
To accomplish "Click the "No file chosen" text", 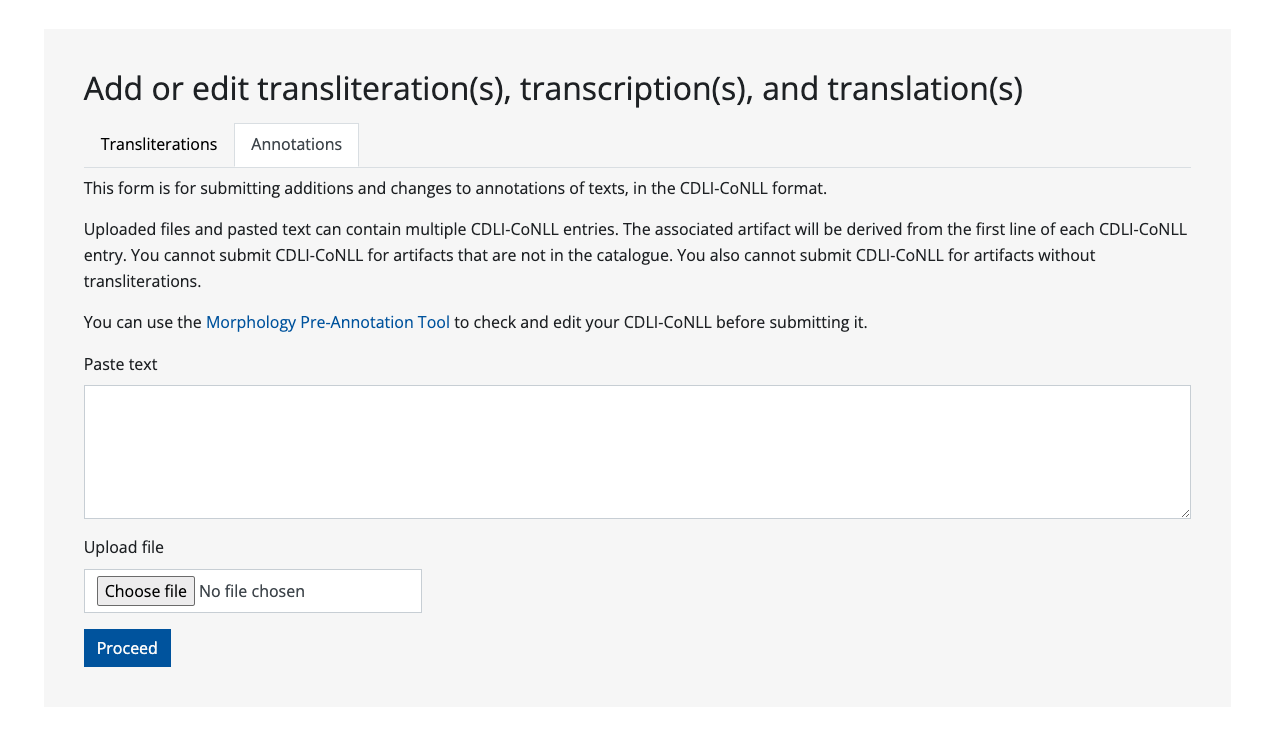I will click(x=252, y=592).
